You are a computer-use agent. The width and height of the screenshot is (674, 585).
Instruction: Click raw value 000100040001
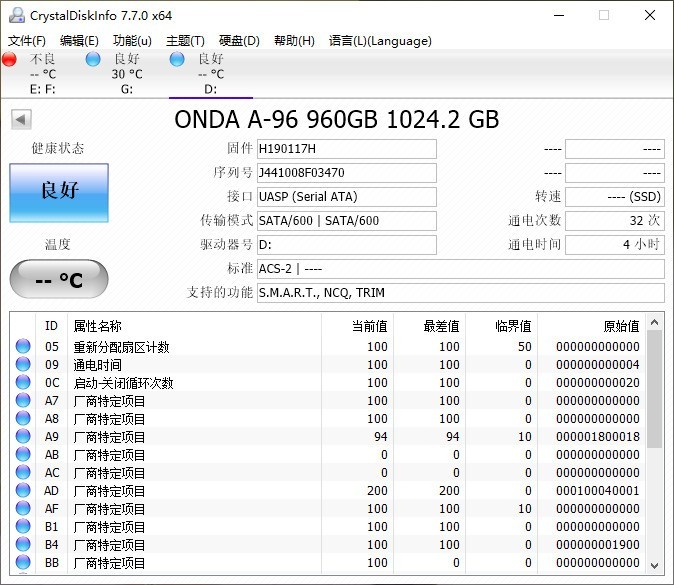tap(597, 490)
